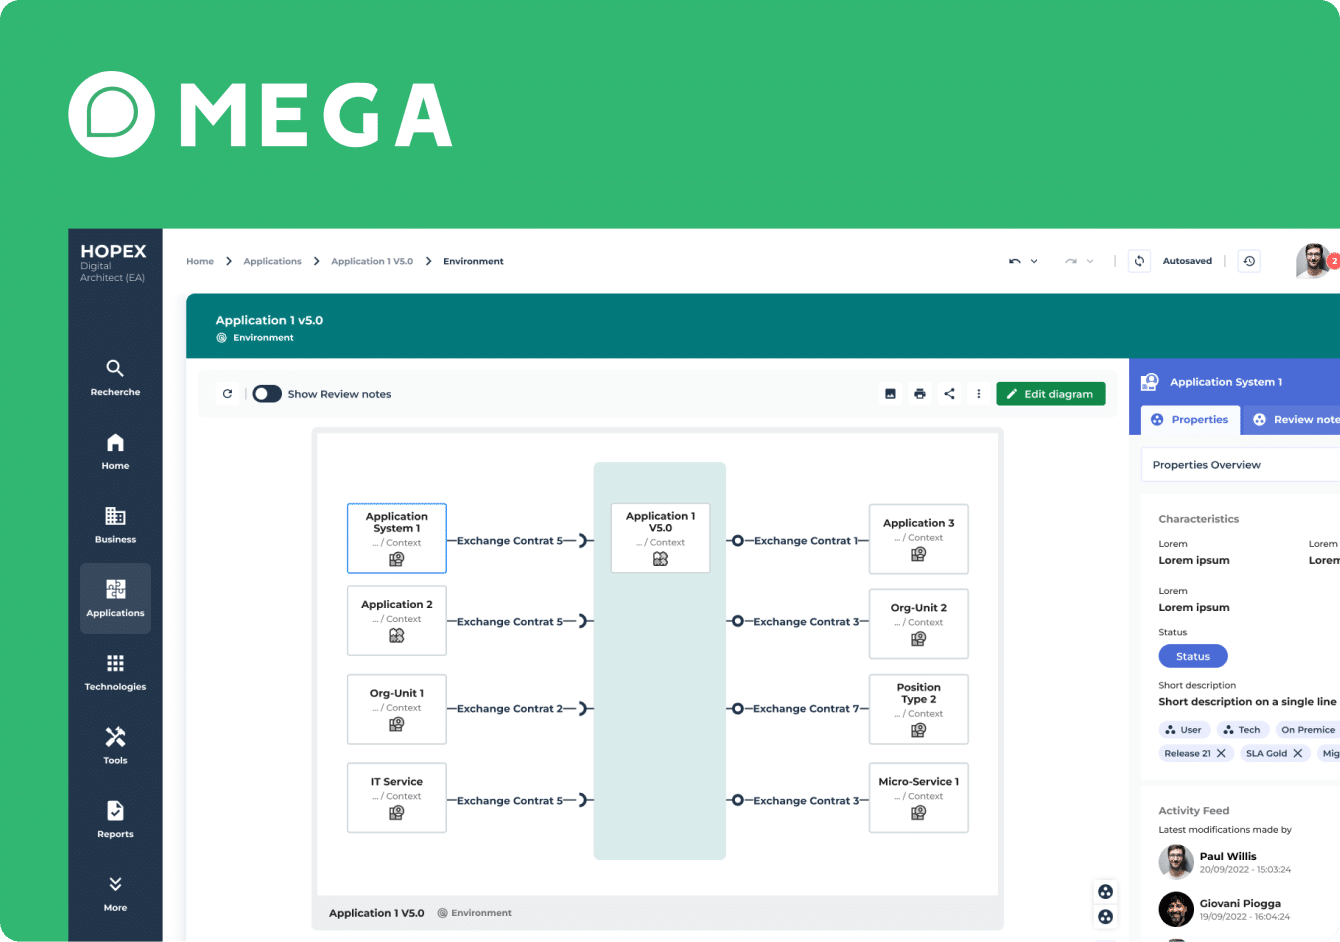Click the notification badge on avatar
1340x942 pixels.
point(1334,261)
